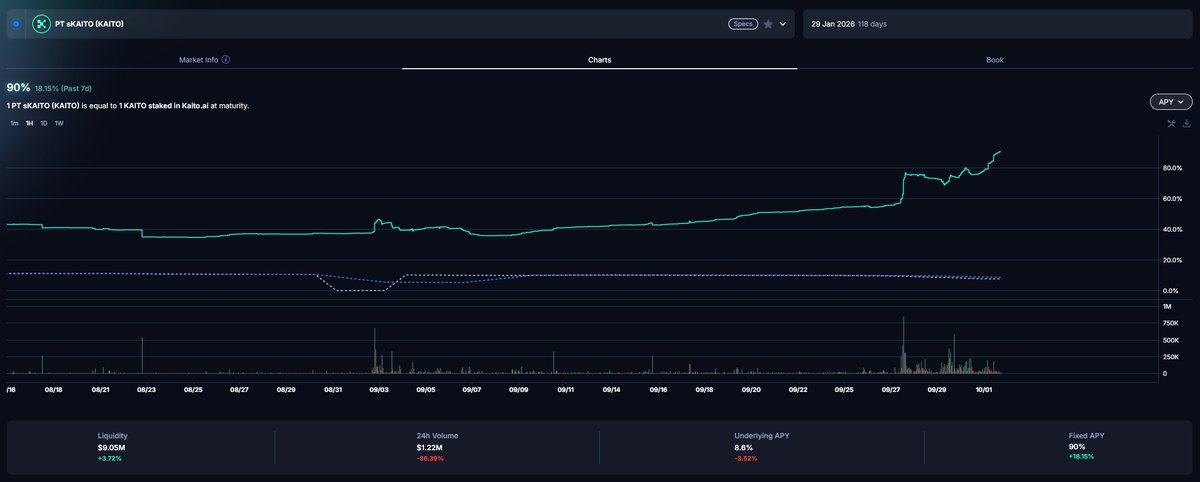This screenshot has height=482, width=1200.
Task: Select the Charts tab
Action: pyautogui.click(x=599, y=60)
